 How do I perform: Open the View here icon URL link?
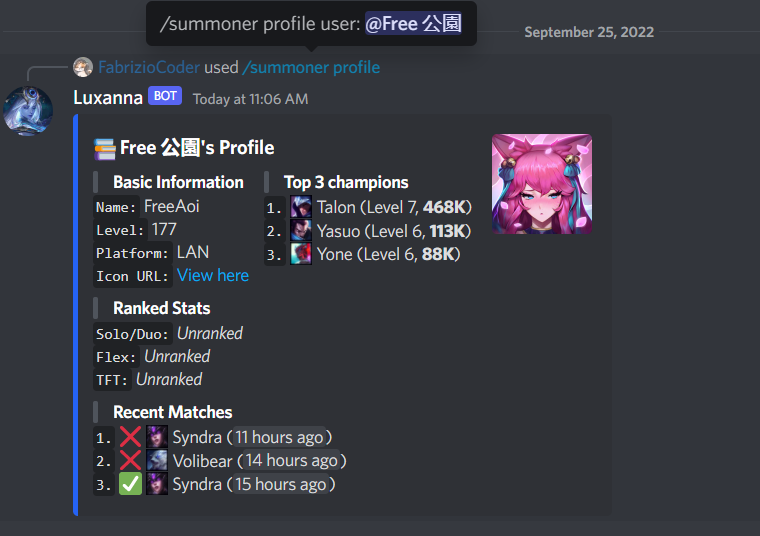[x=213, y=275]
